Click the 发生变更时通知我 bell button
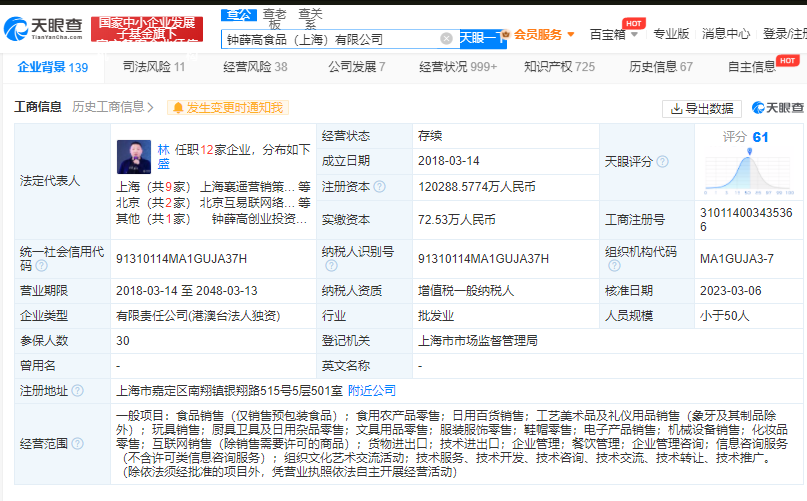 228,108
